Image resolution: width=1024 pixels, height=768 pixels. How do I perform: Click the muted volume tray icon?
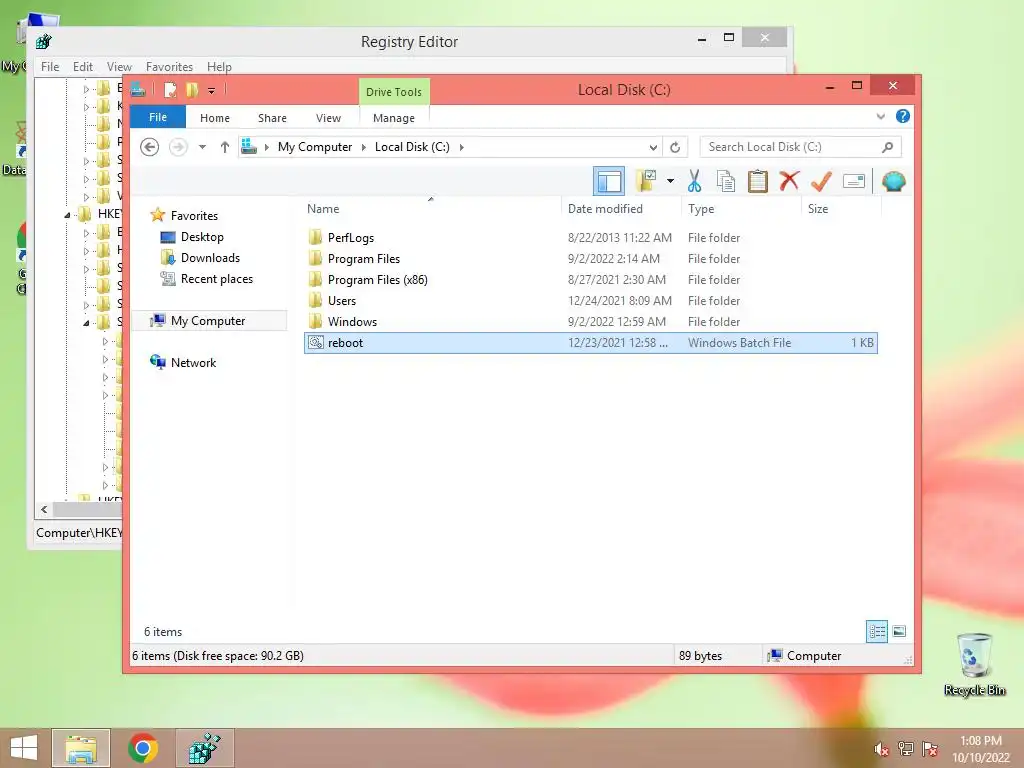pos(881,749)
